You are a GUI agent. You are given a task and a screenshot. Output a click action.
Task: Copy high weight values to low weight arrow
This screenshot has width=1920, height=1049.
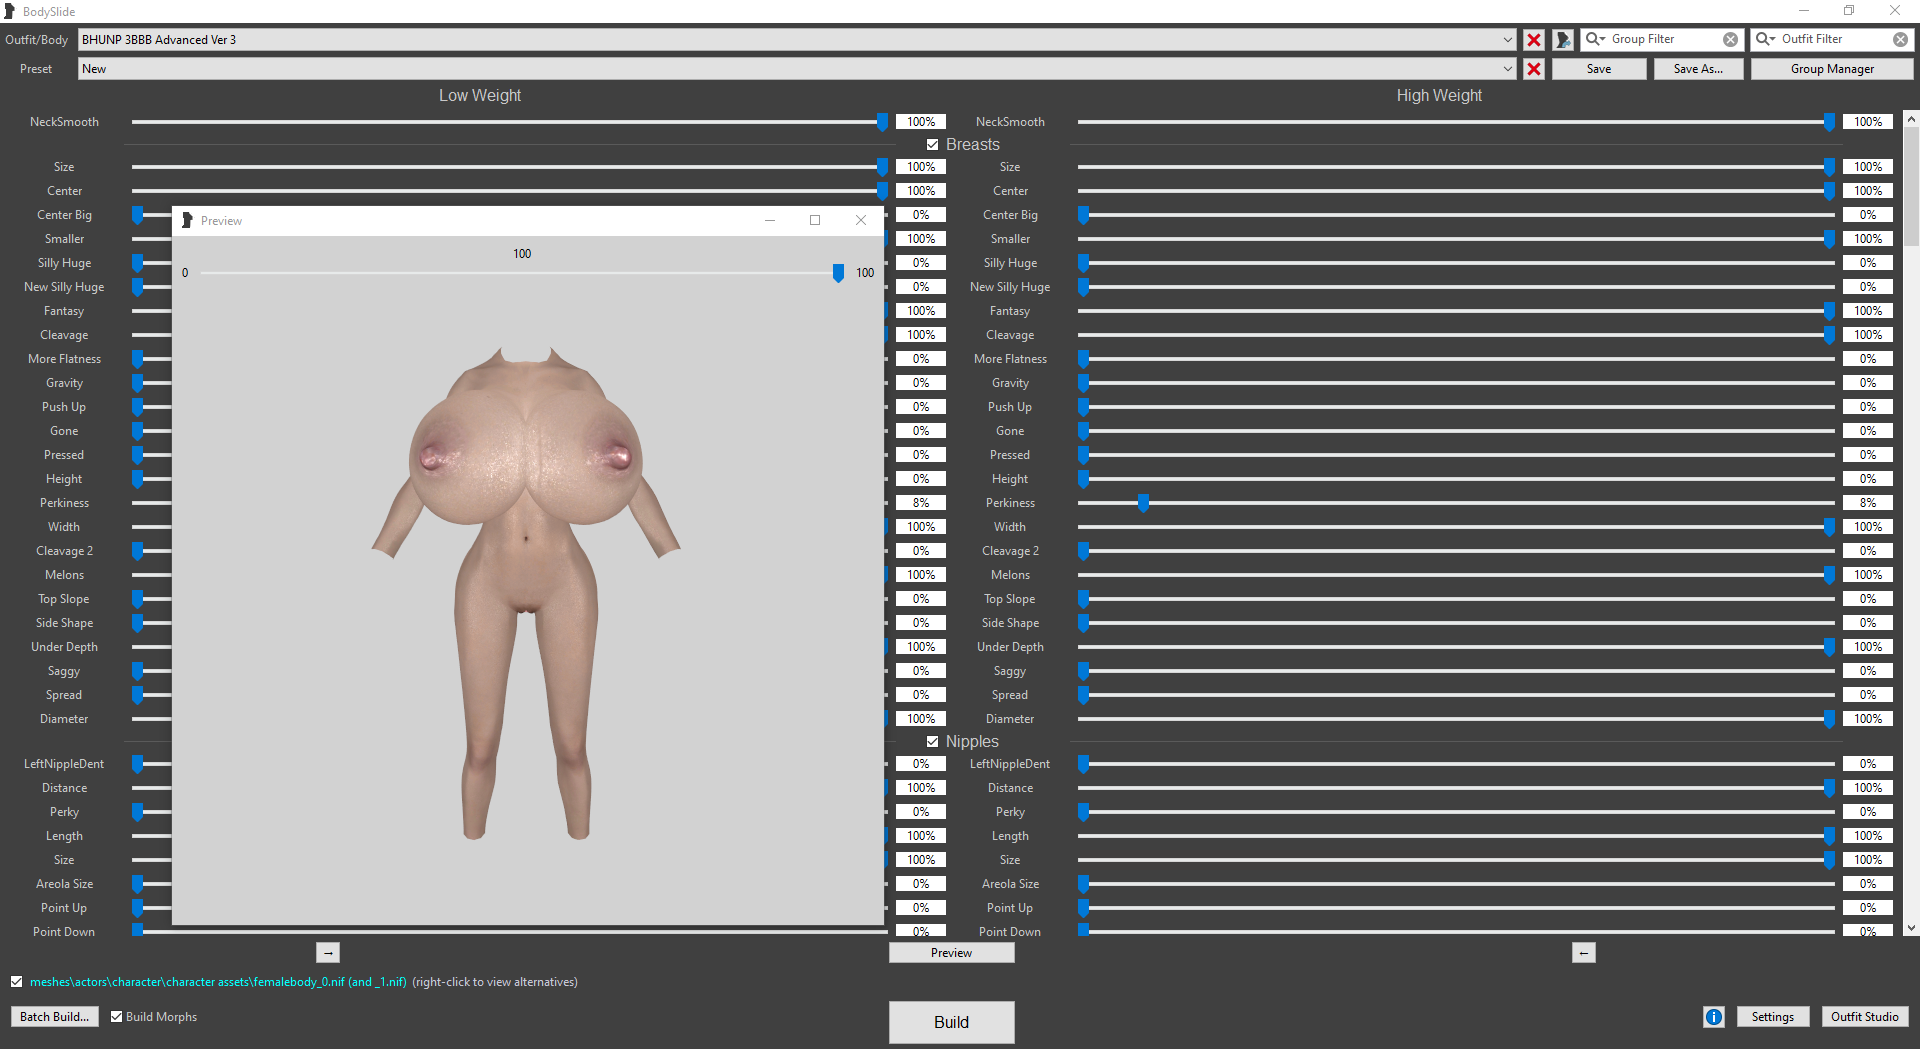[x=1583, y=953]
